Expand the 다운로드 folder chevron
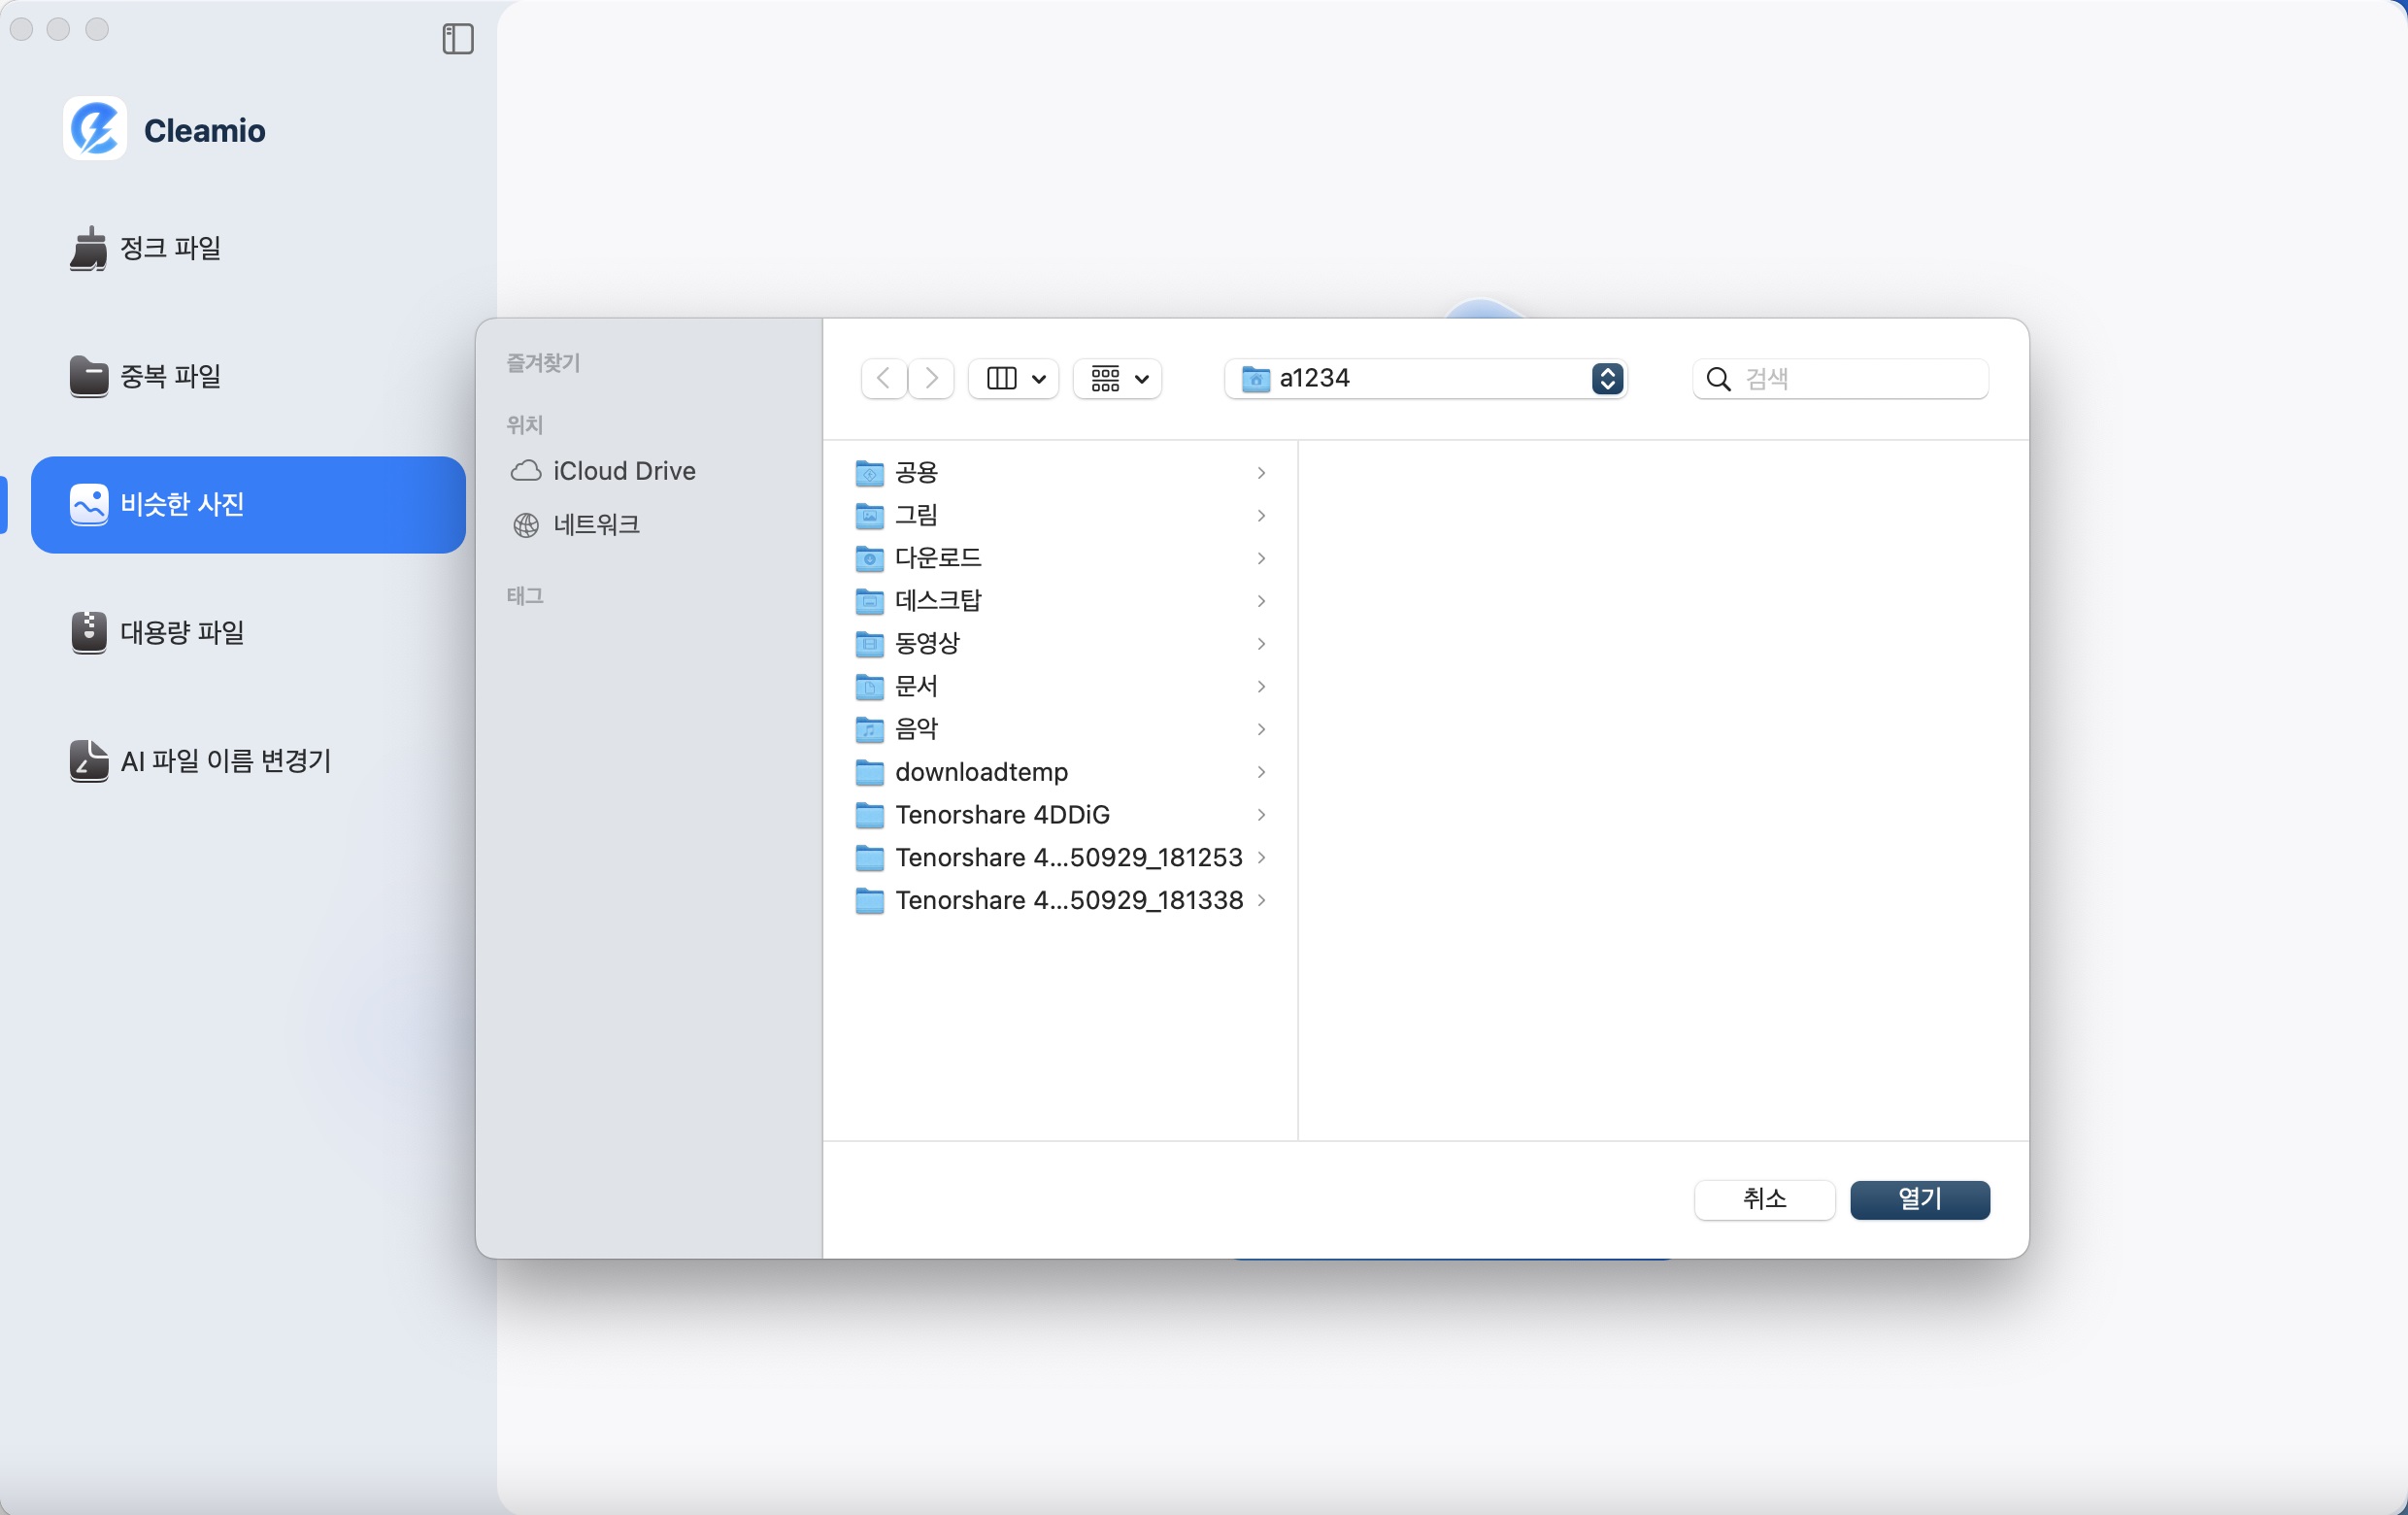Screen dimensions: 2408x1515 click(x=1261, y=558)
